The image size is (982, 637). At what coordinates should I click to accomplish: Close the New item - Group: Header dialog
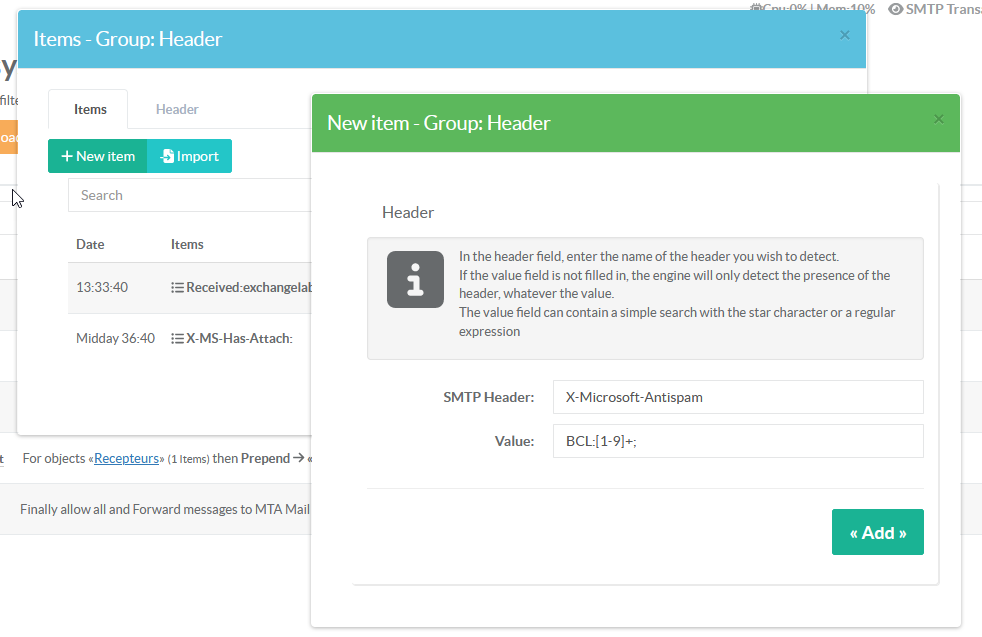point(938,119)
